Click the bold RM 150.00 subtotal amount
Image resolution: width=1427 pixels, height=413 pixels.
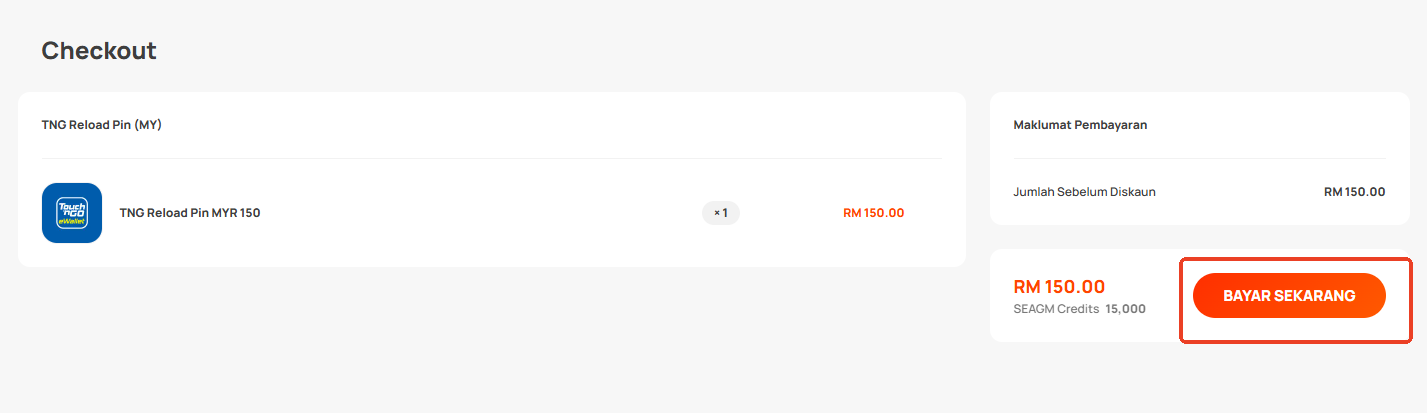click(1355, 192)
